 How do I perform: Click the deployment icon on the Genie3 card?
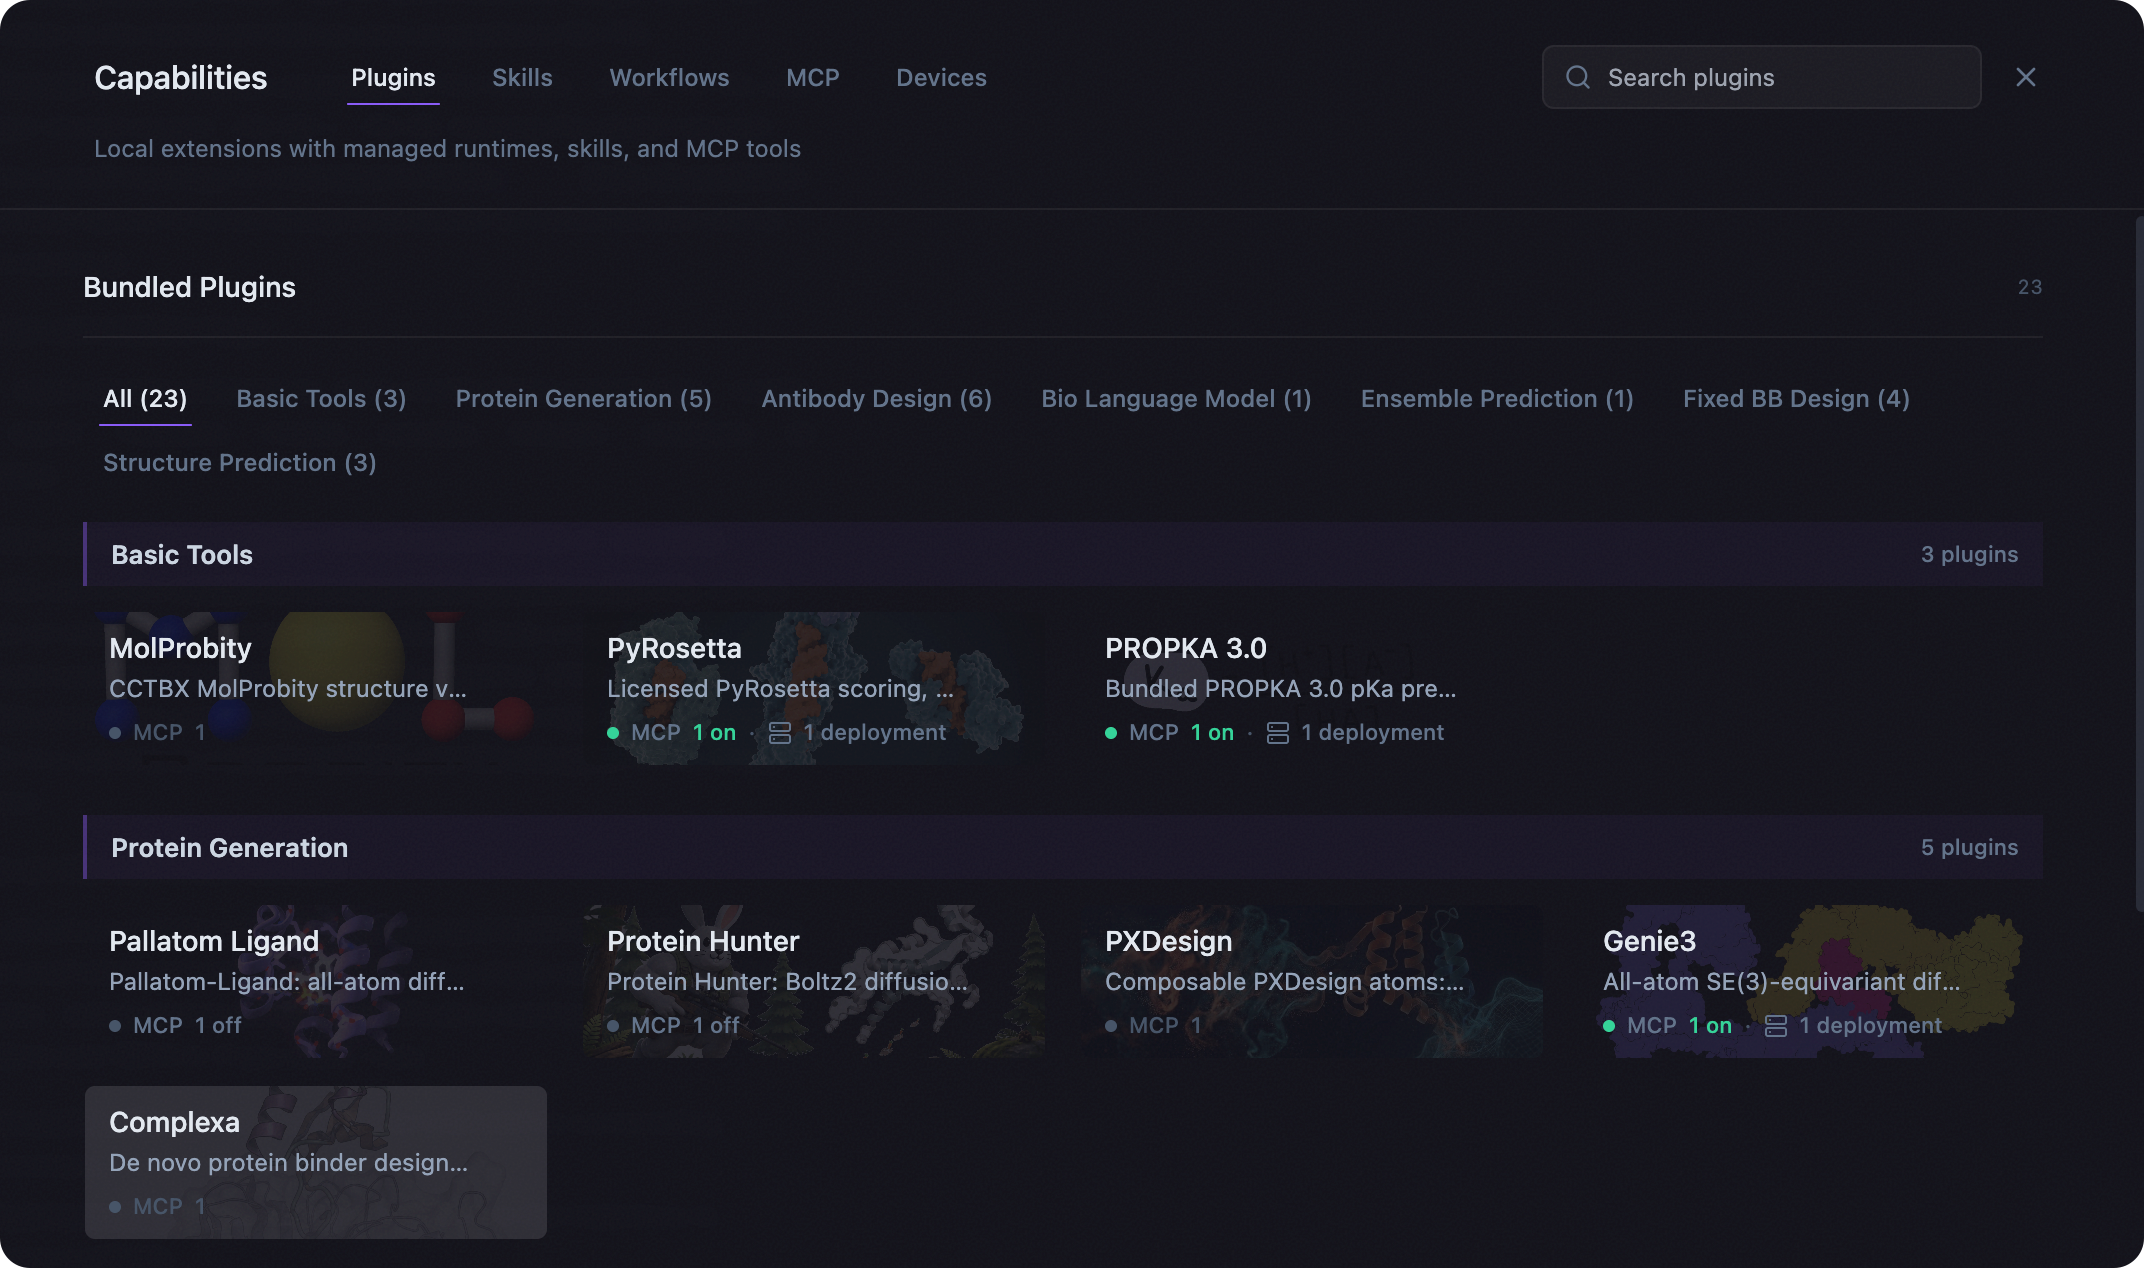[x=1776, y=1026]
